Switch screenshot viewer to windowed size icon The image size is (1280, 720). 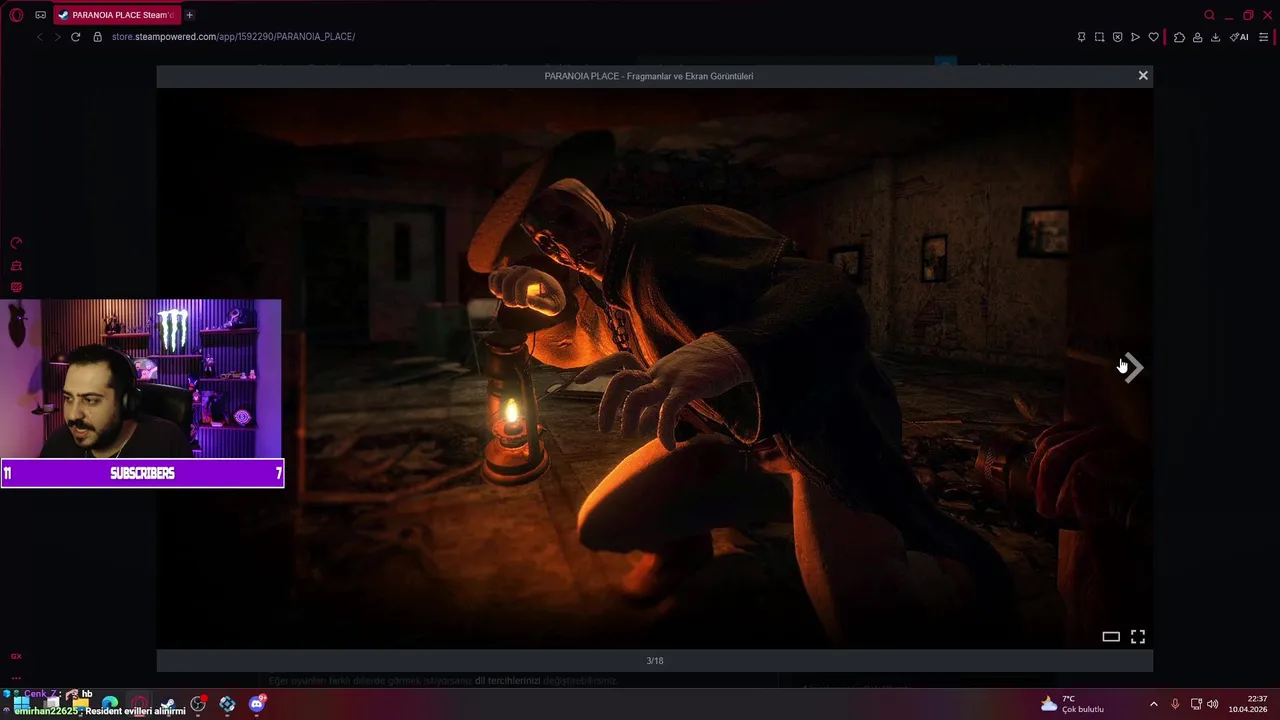tap(1111, 637)
